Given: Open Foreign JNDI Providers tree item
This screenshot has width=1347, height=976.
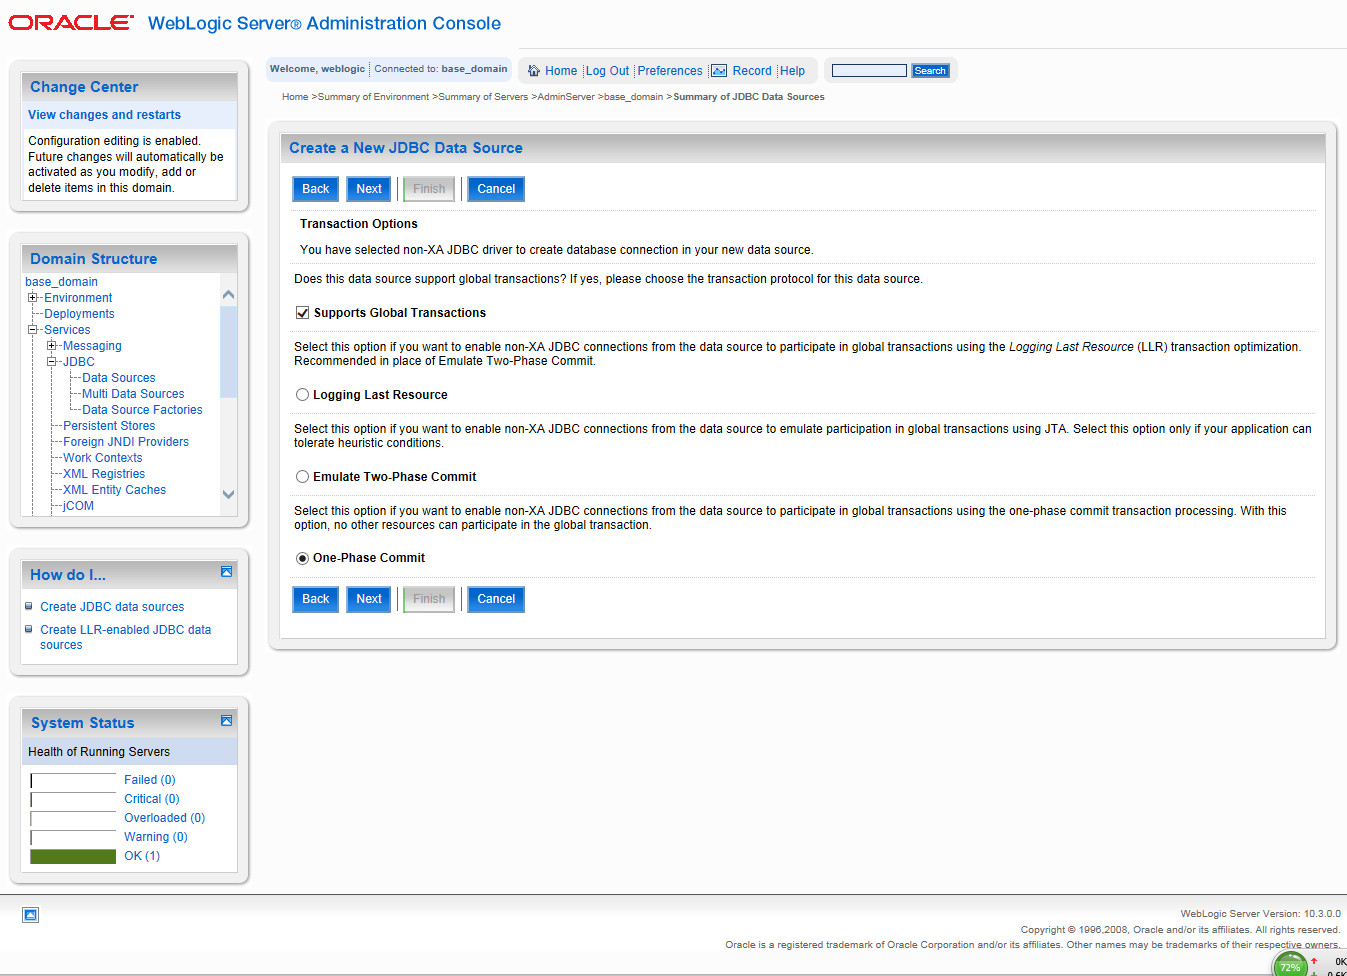Looking at the screenshot, I should (126, 442).
